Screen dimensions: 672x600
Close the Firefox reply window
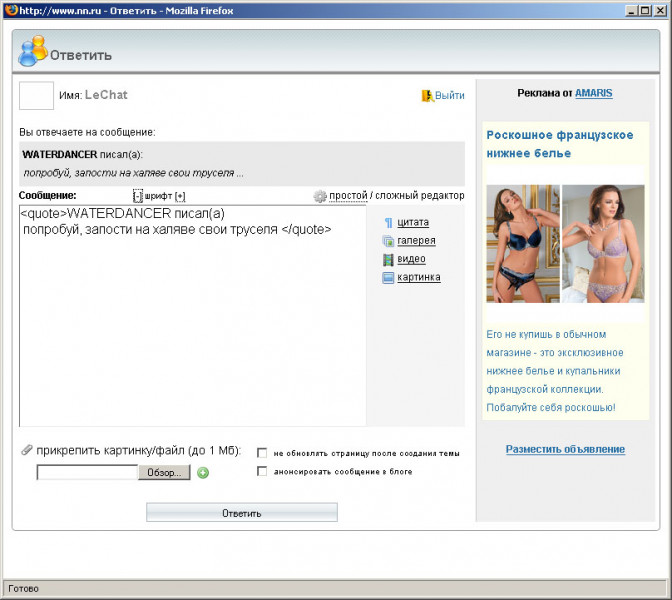pos(660,11)
